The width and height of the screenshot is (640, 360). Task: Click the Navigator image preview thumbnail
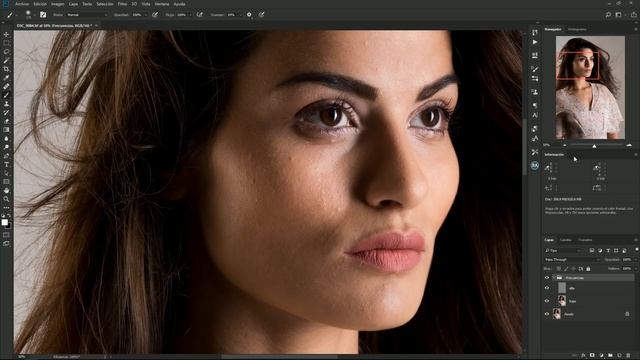(x=590, y=87)
